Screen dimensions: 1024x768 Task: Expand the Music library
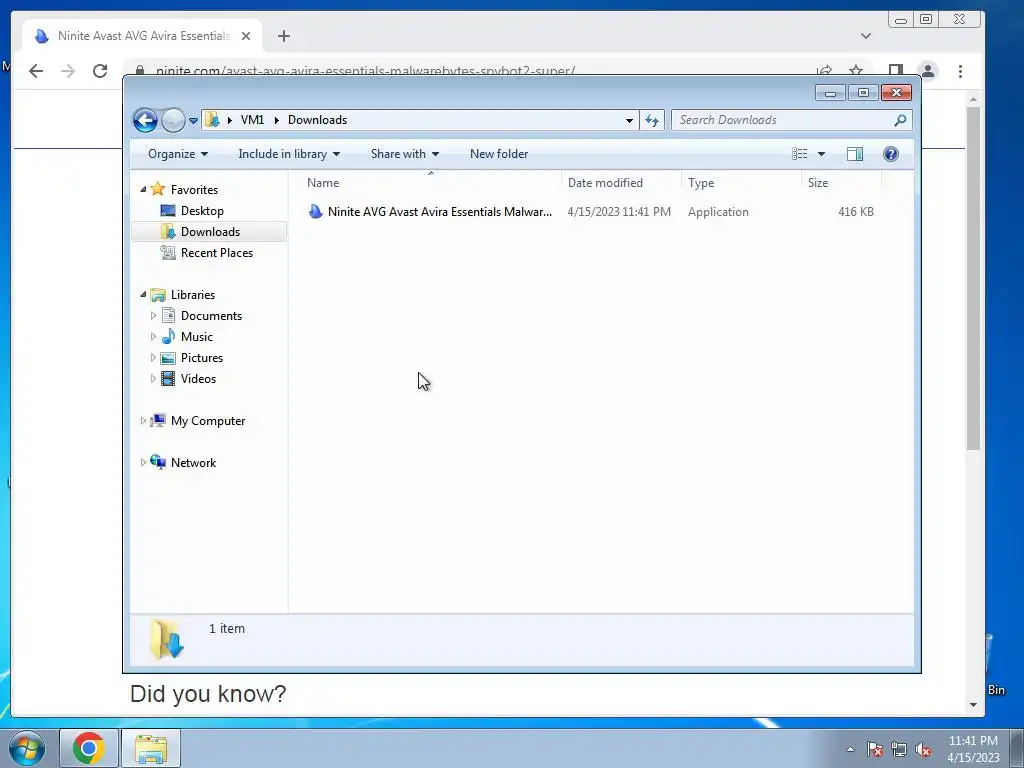coord(153,337)
